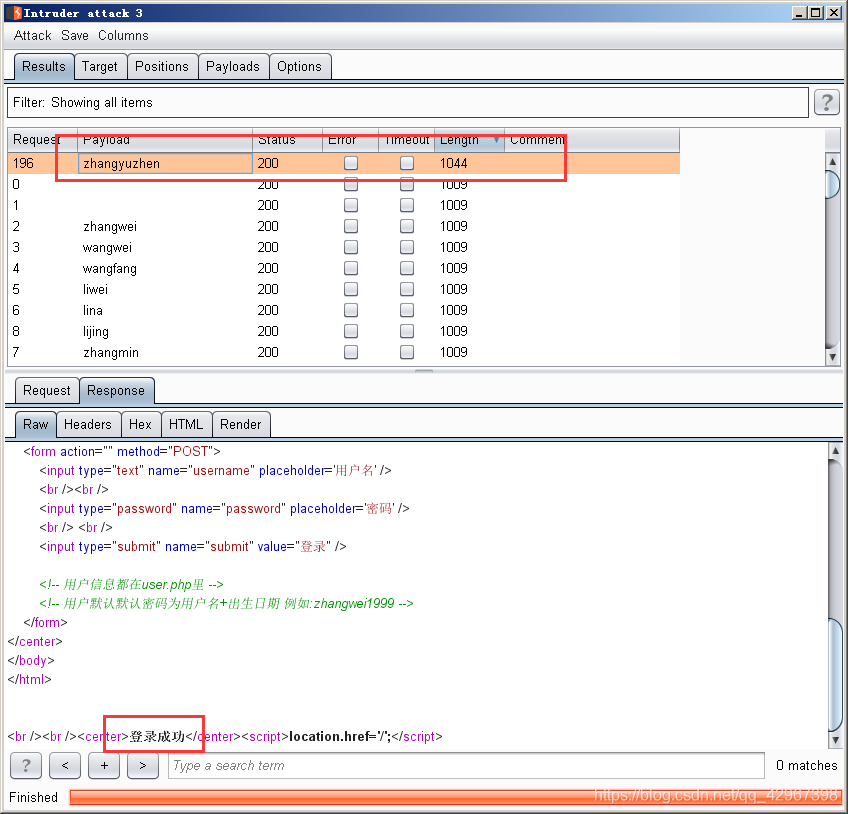Toggle Error checkbox for zhangyuzhen row
Viewport: 848px width, 814px height.
pyautogui.click(x=351, y=163)
